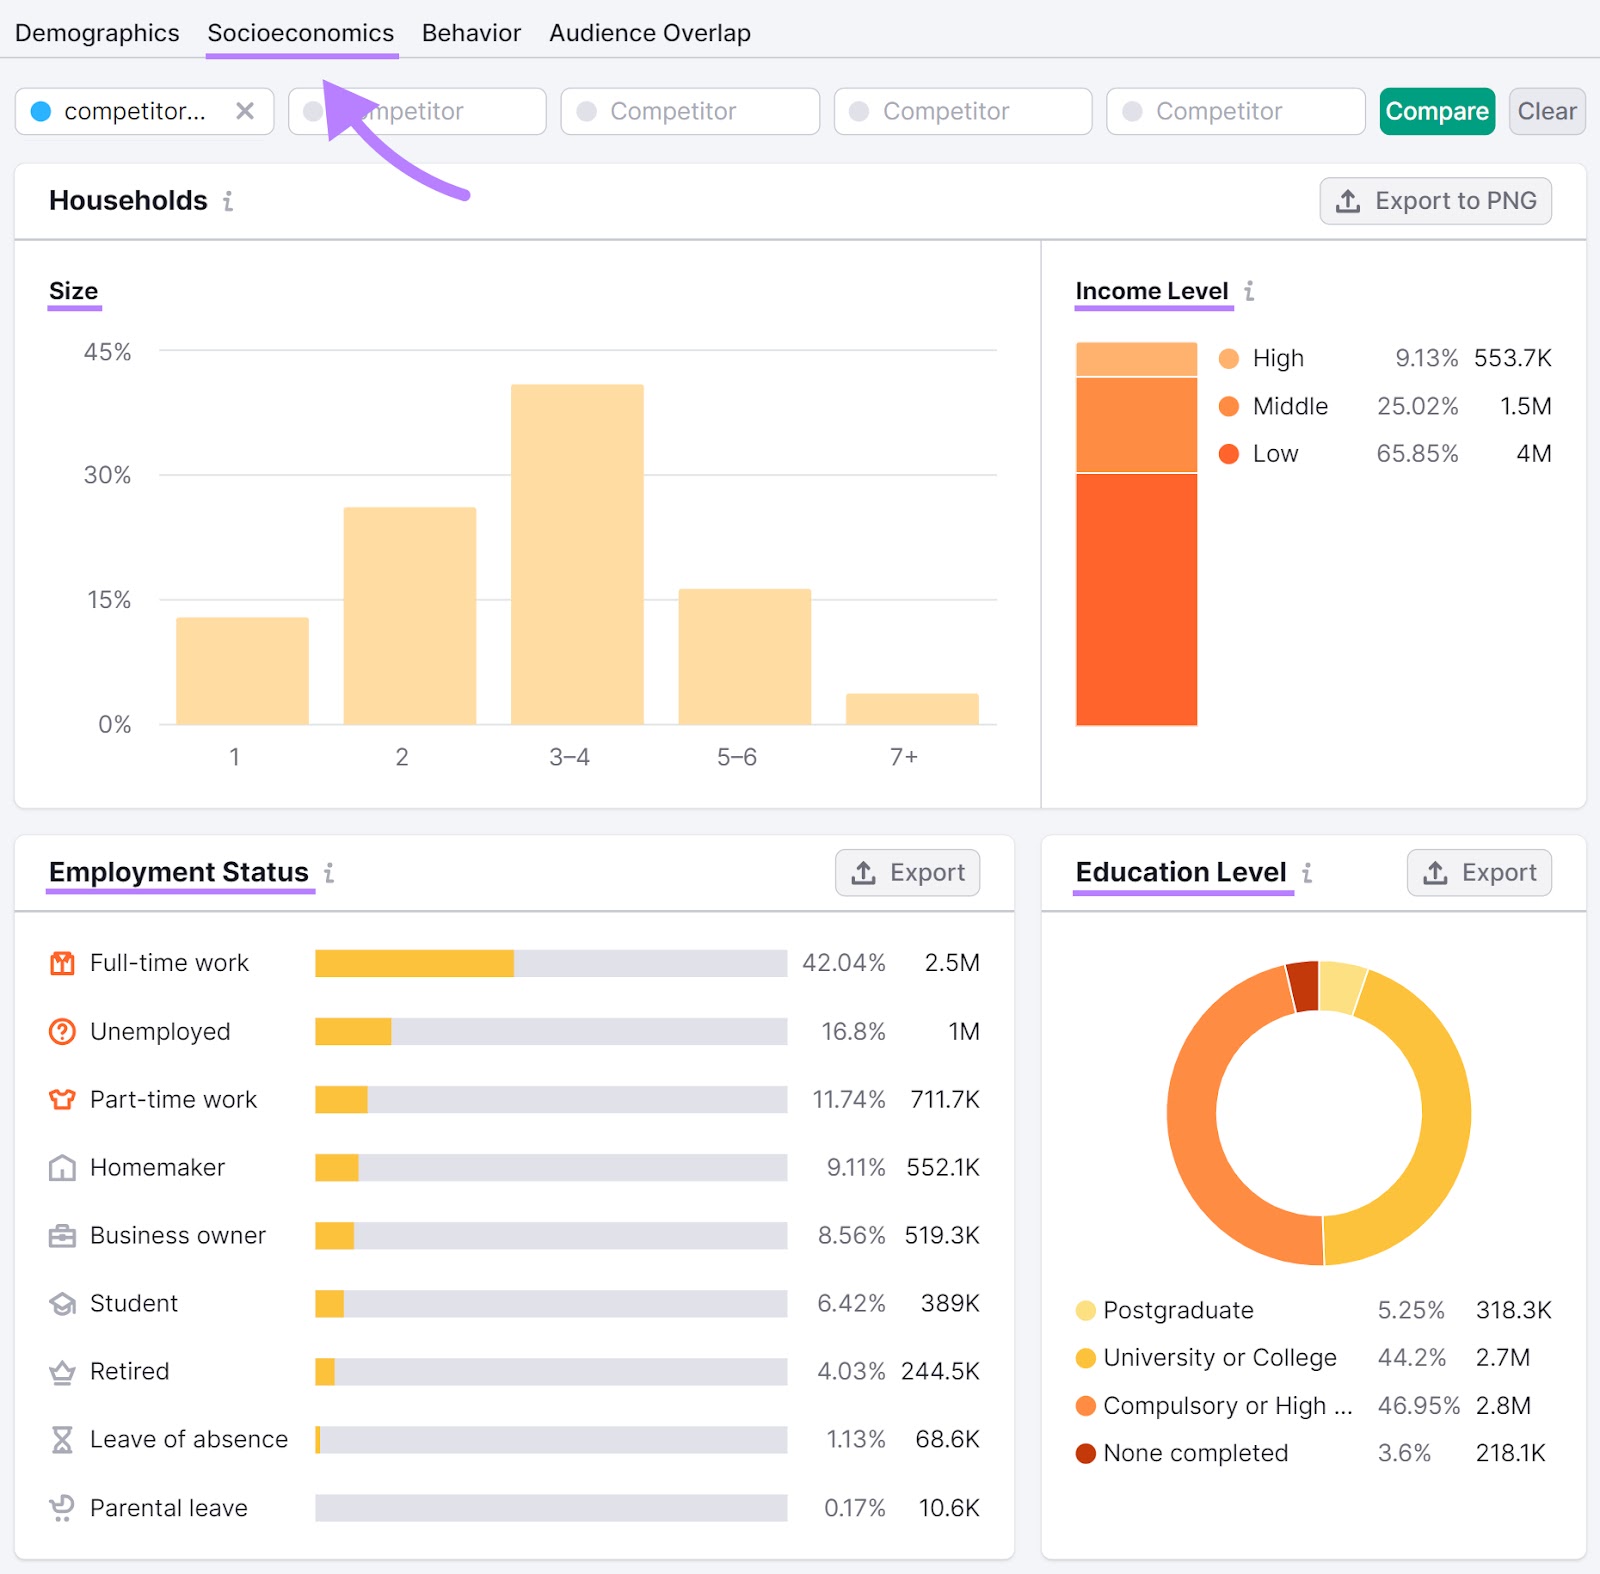Open the last Competitor selector
Screen dimensions: 1600x1574
pyautogui.click(x=1235, y=111)
